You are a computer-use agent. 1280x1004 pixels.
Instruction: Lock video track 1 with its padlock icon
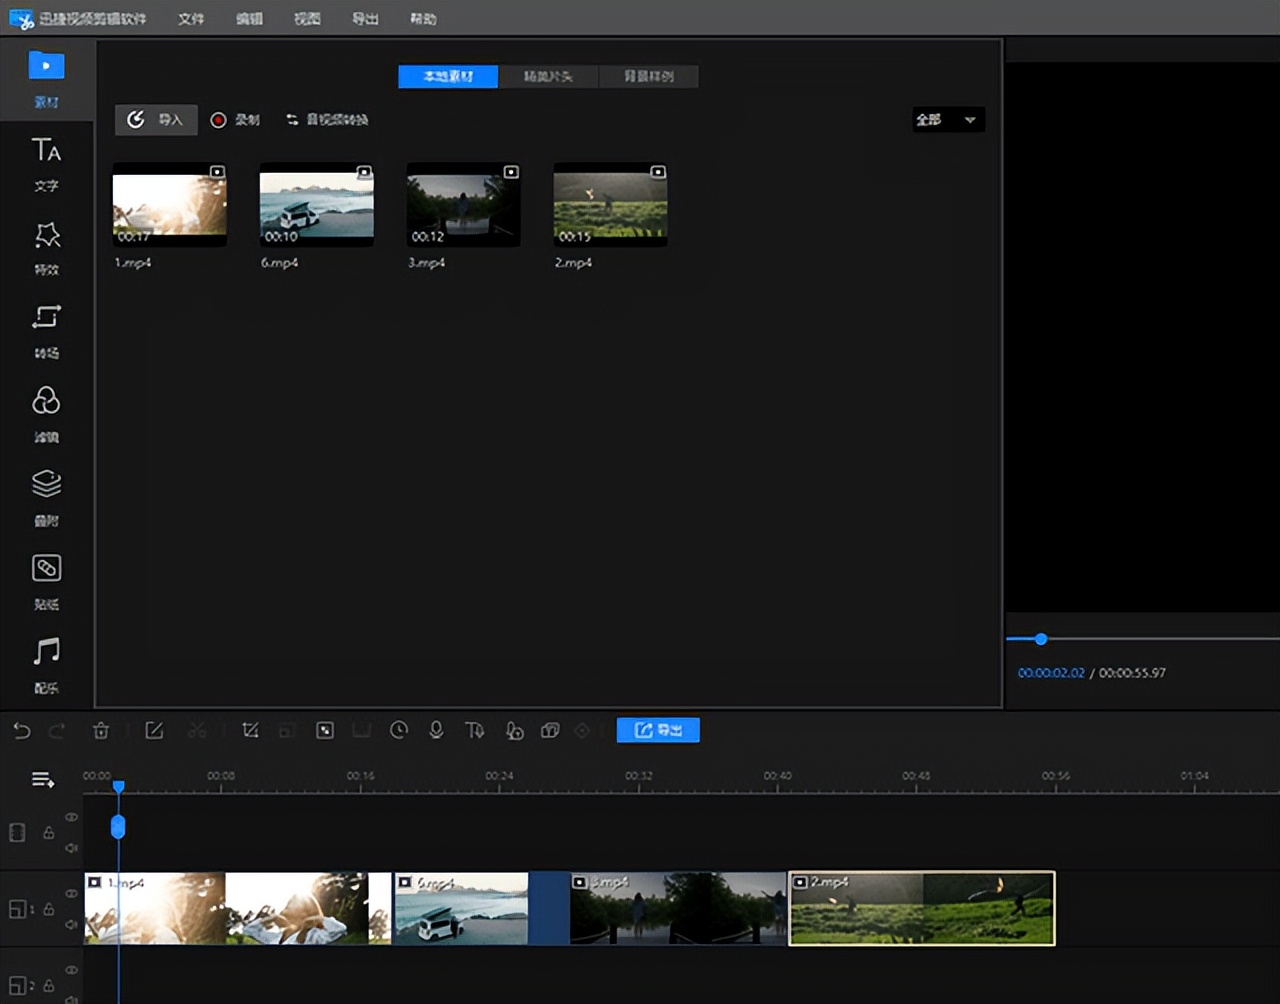coord(48,909)
